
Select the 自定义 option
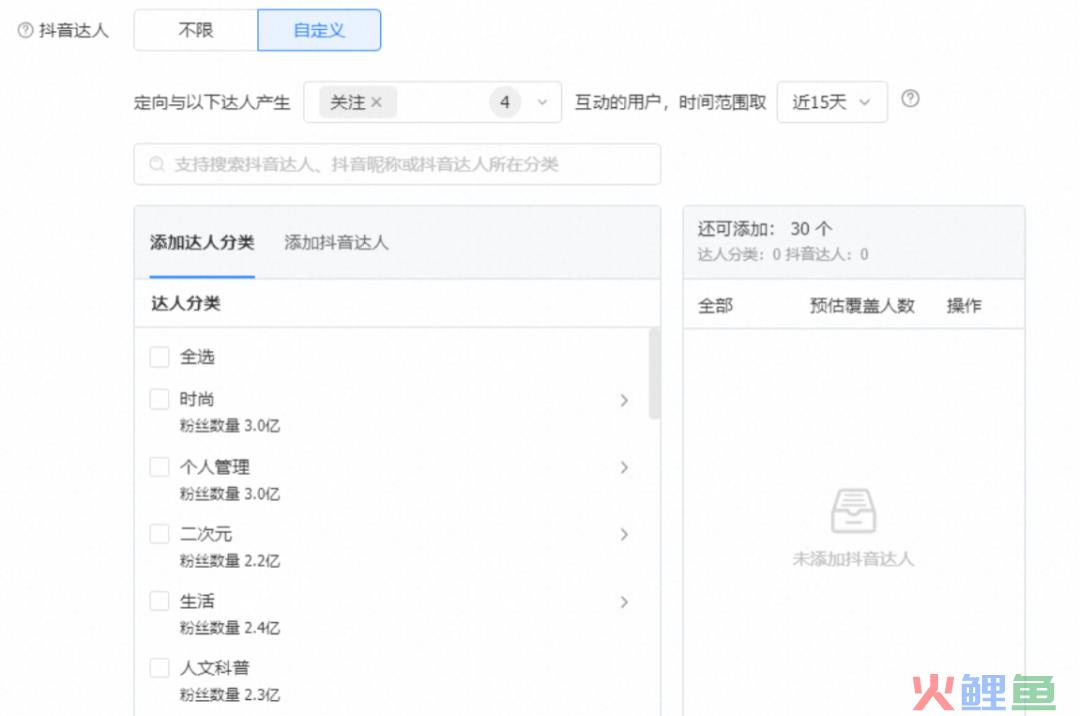pyautogui.click(x=319, y=30)
